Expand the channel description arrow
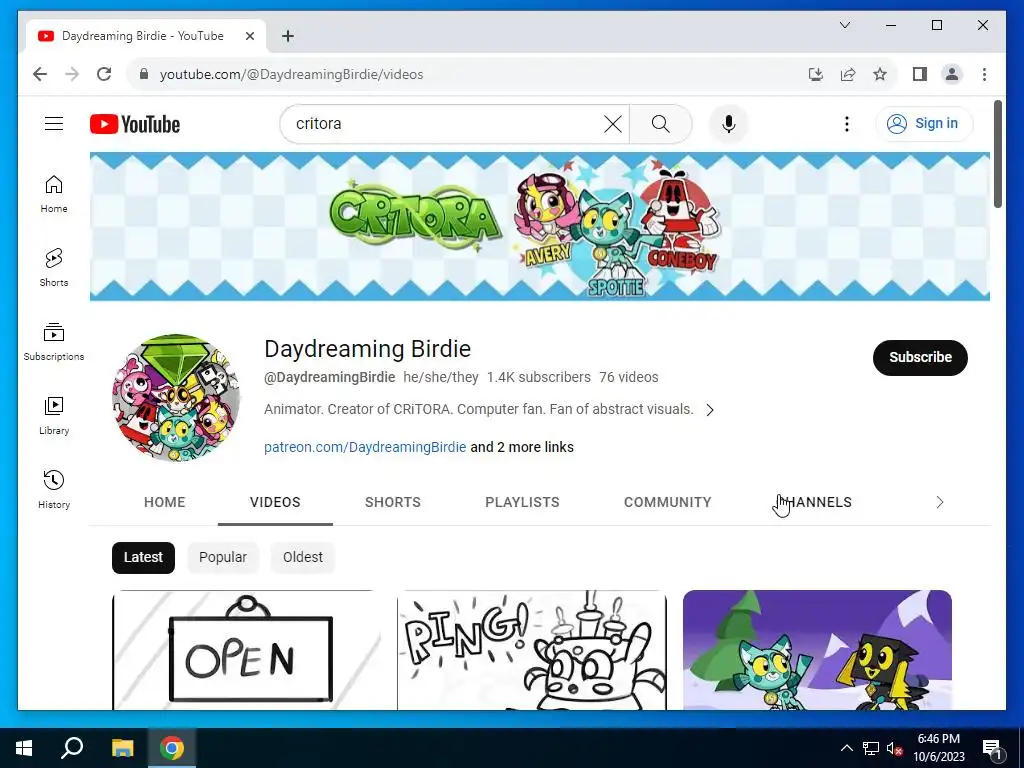This screenshot has height=768, width=1024. click(x=710, y=409)
